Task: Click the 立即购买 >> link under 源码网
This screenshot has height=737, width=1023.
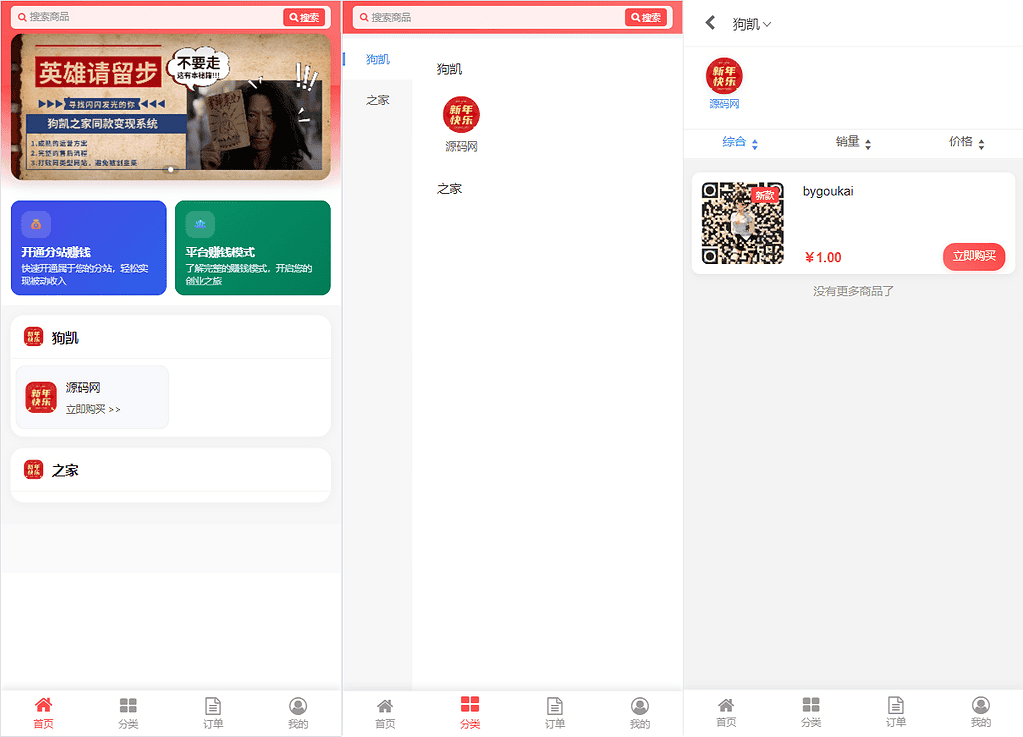Action: pyautogui.click(x=93, y=409)
